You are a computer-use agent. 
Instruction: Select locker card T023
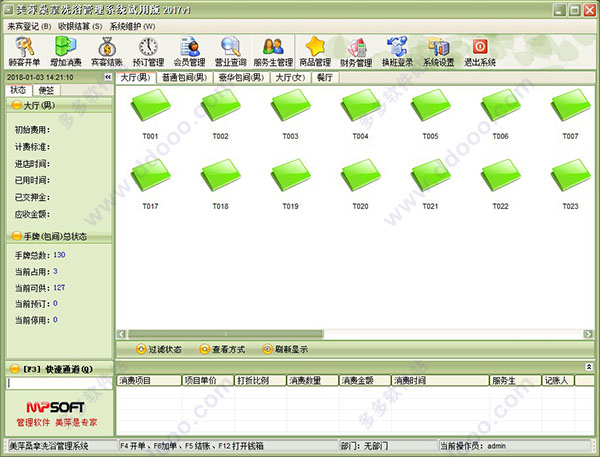pyautogui.click(x=571, y=184)
